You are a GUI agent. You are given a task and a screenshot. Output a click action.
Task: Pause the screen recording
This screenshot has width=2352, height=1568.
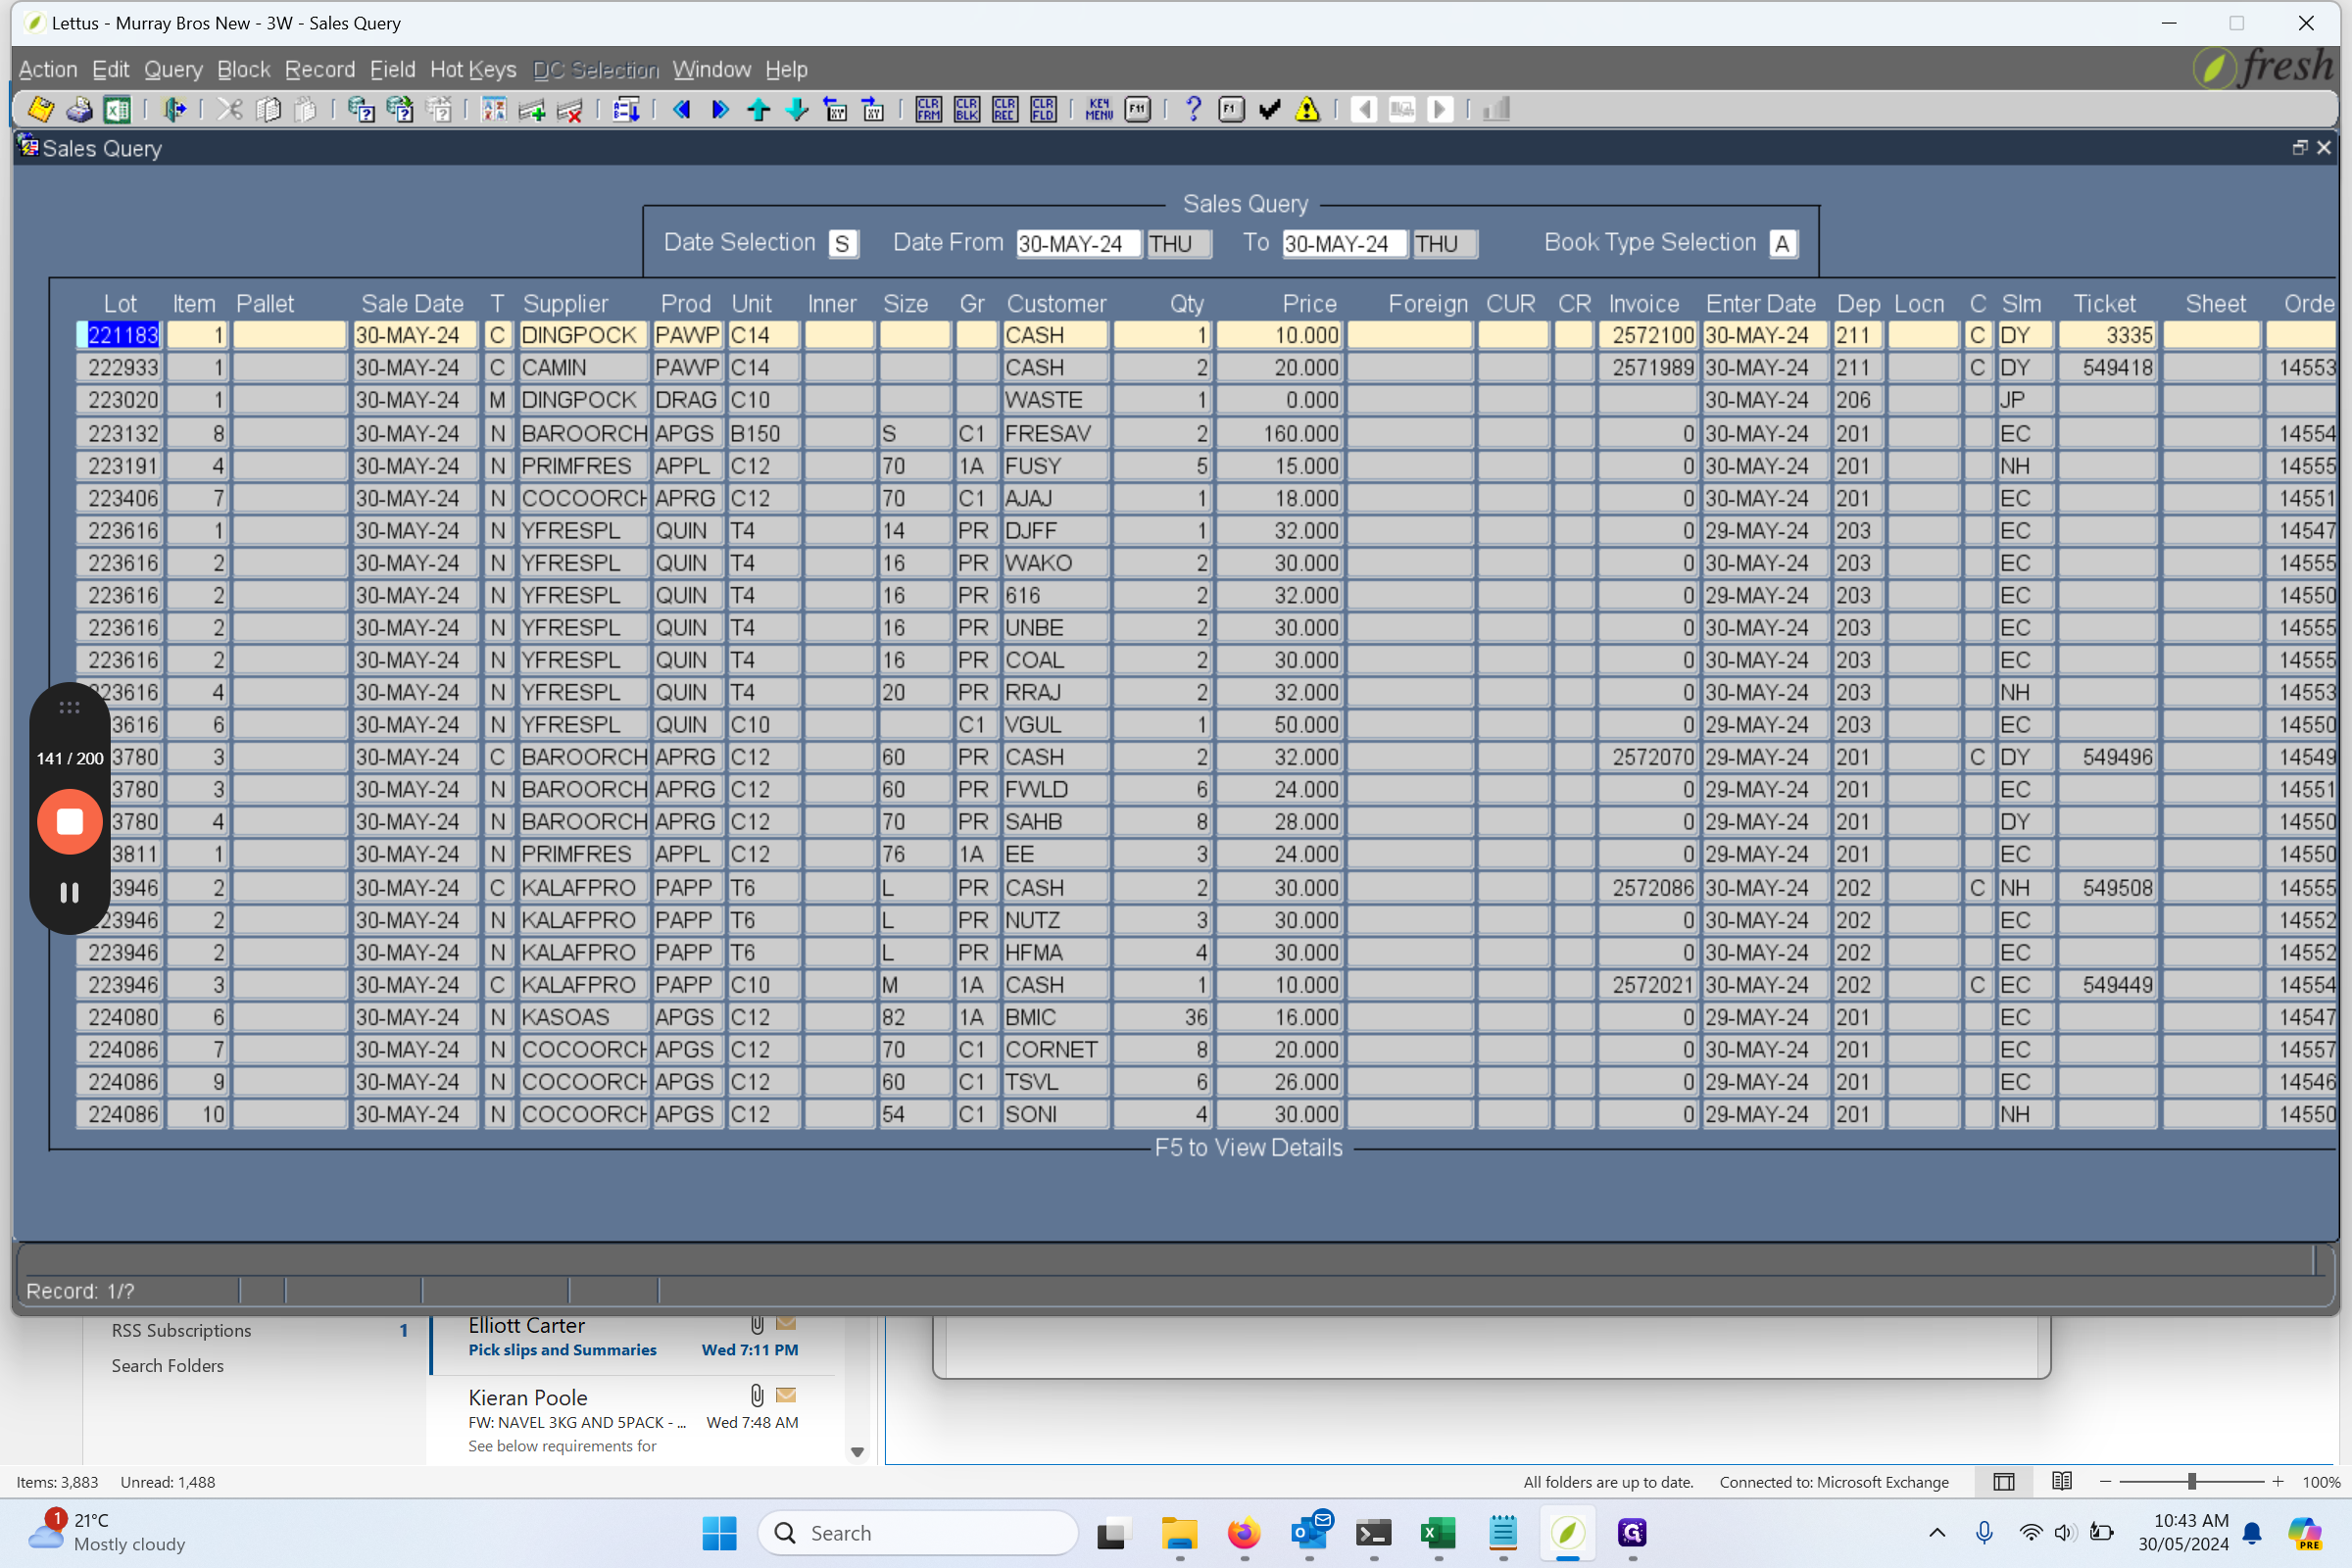pos(70,893)
